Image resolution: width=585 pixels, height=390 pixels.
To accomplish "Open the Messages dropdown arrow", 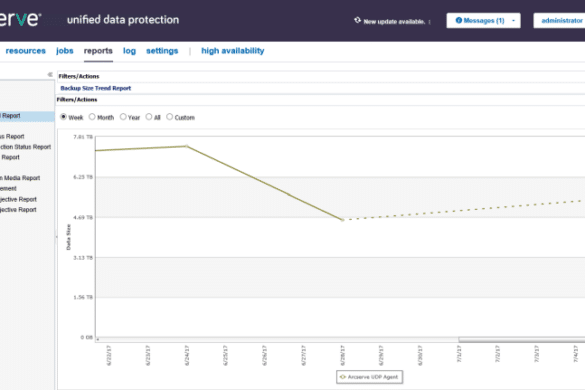I will pos(513,21).
